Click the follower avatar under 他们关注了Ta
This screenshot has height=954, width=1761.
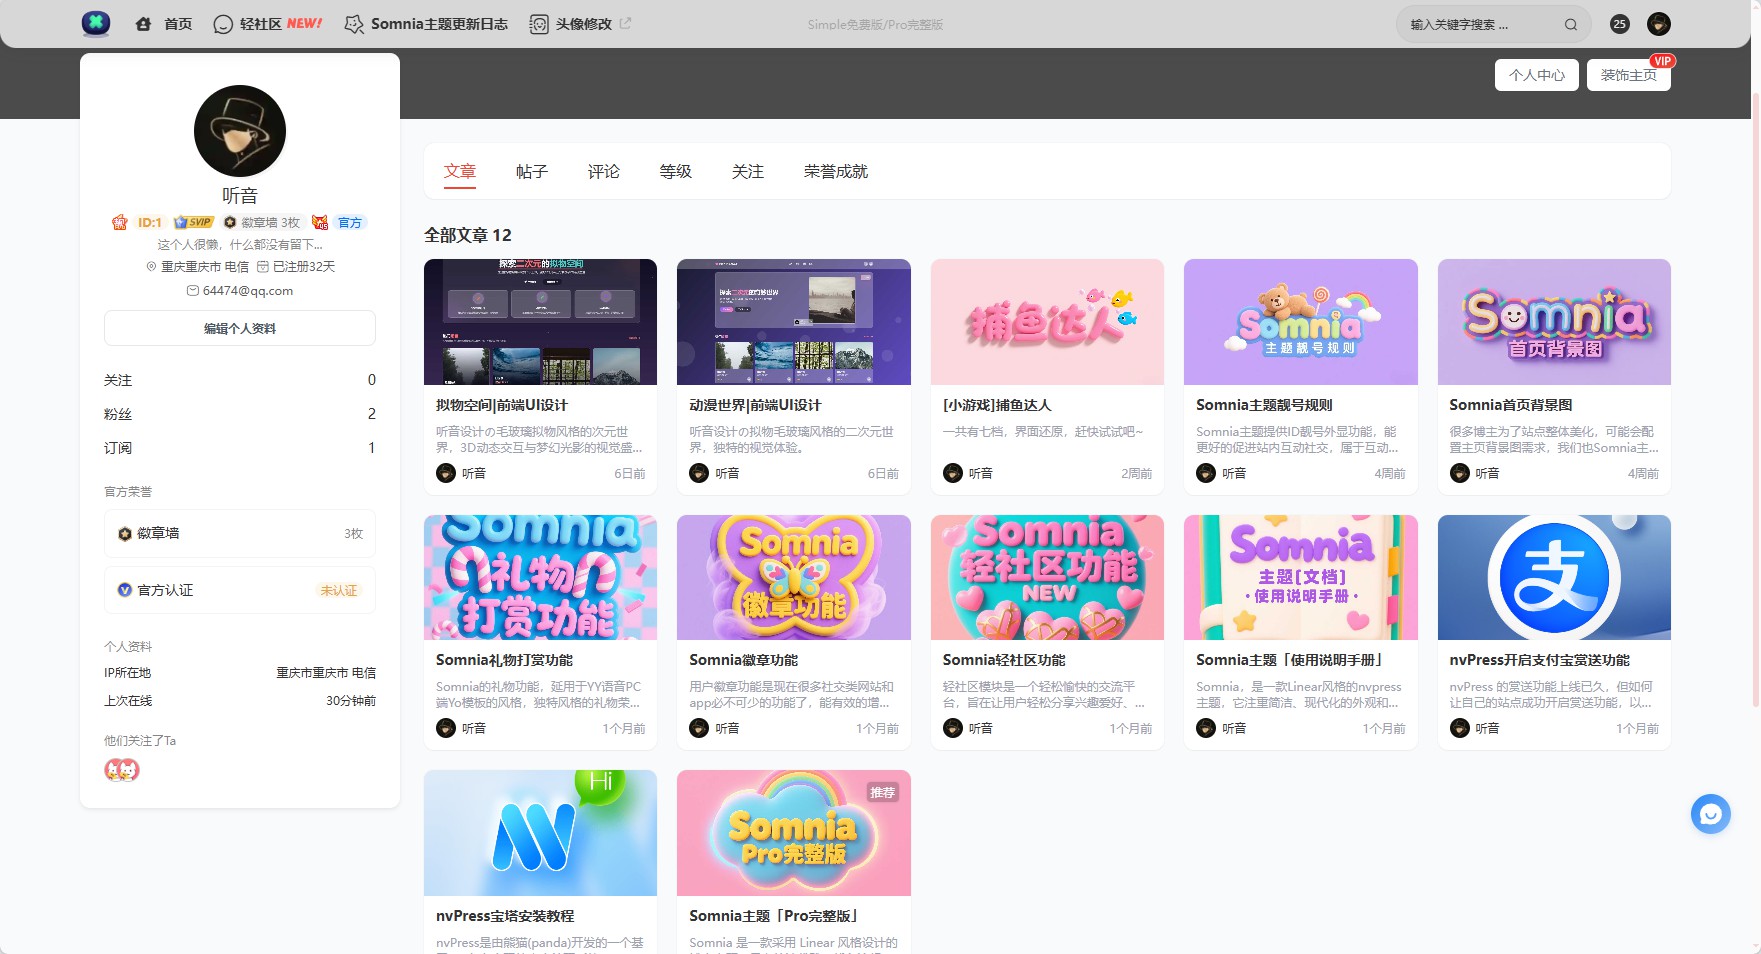(x=122, y=770)
